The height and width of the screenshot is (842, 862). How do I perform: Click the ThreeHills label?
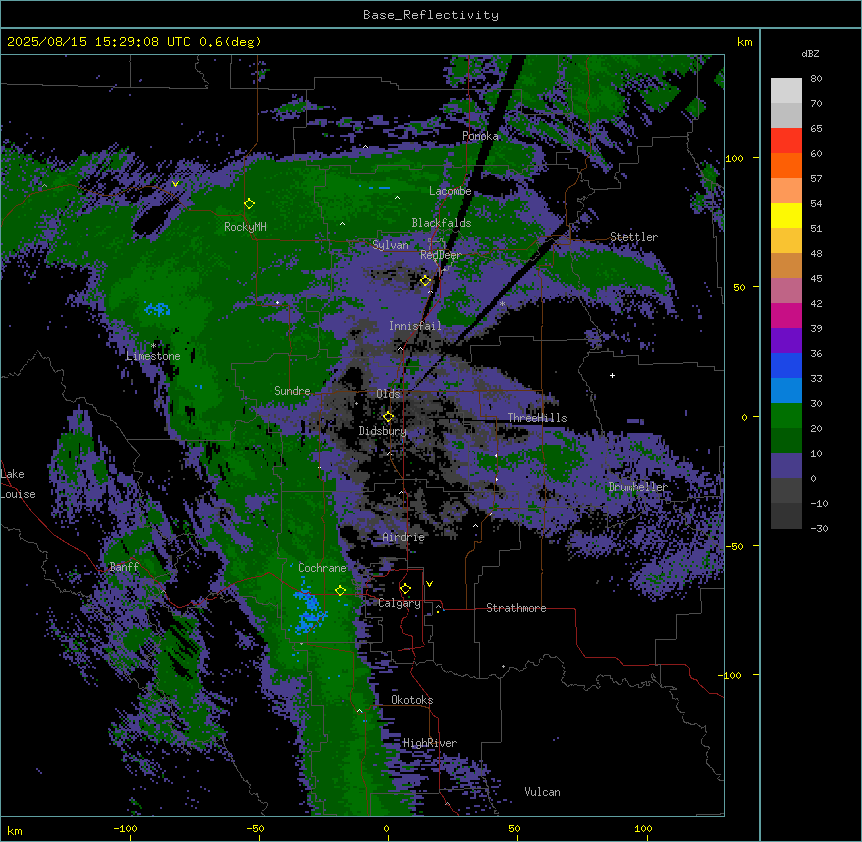537,418
